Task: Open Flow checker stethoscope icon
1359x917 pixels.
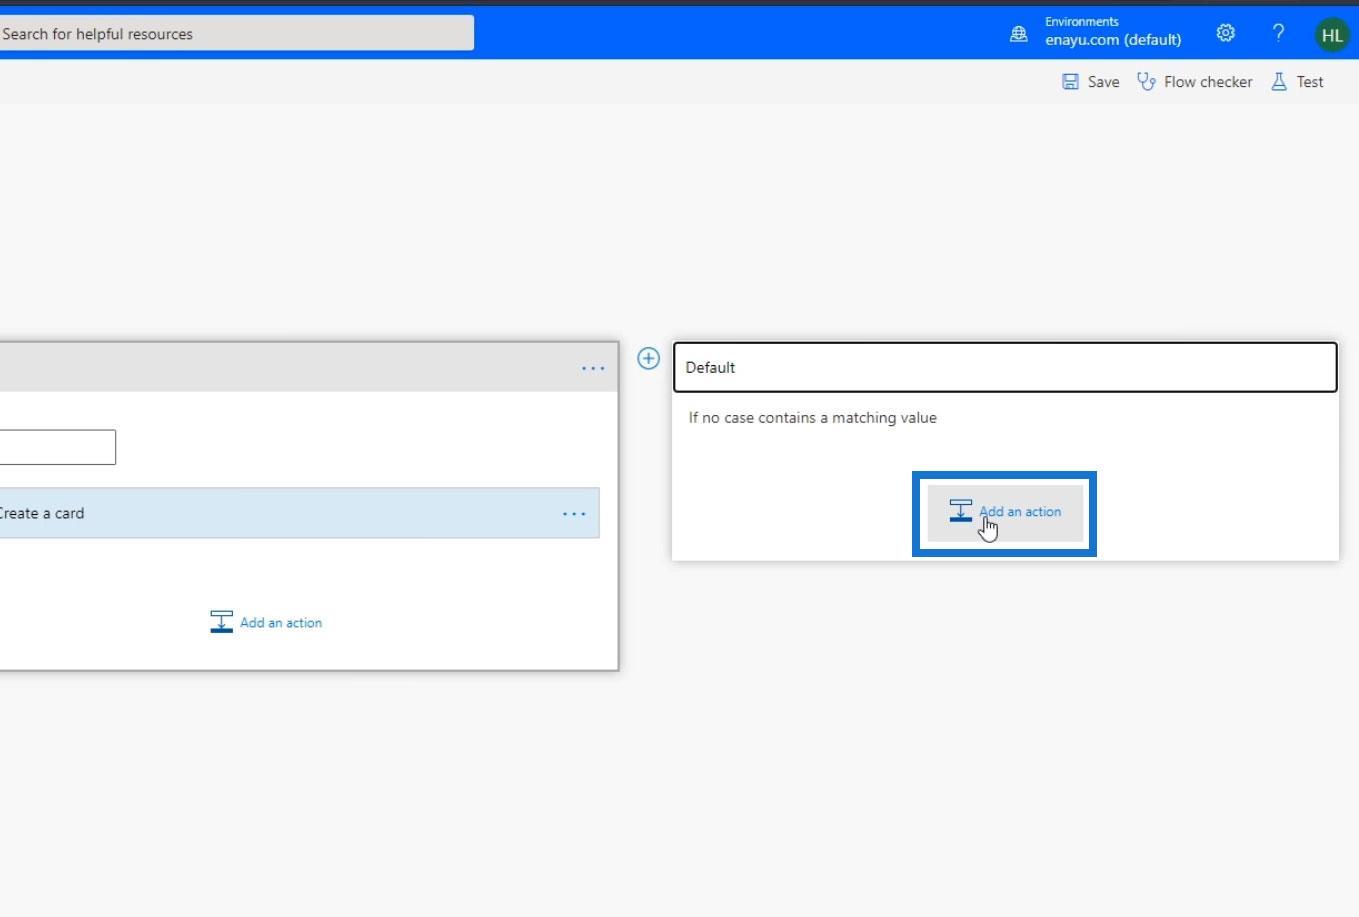Action: pos(1146,82)
